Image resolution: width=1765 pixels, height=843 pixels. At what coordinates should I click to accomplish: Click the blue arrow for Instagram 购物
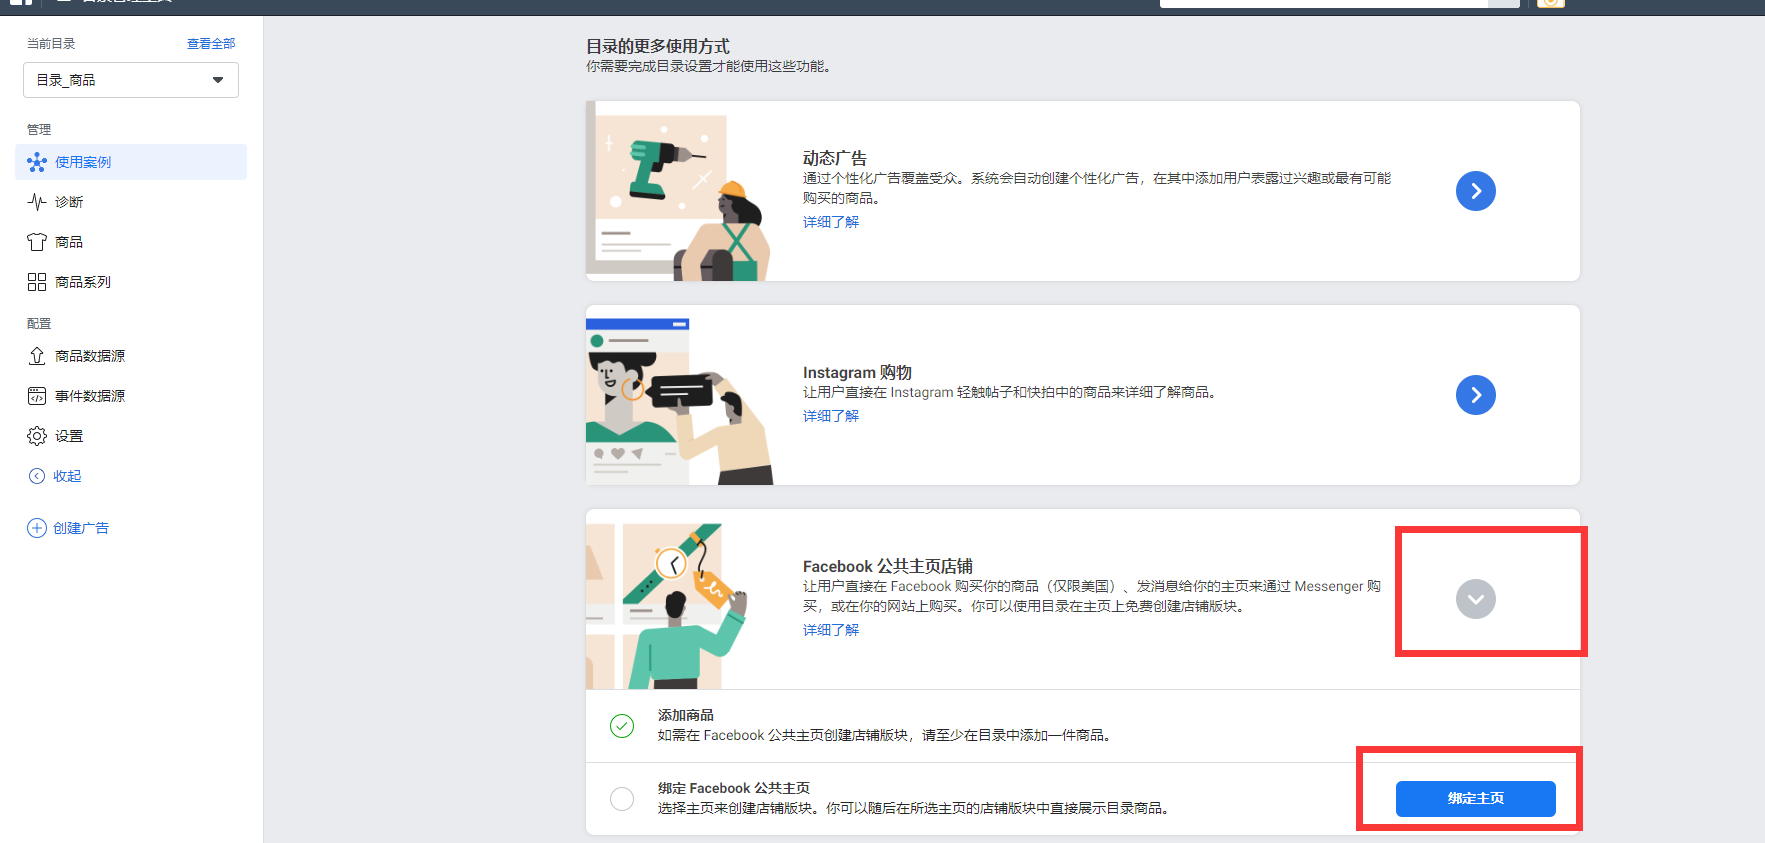click(1476, 395)
